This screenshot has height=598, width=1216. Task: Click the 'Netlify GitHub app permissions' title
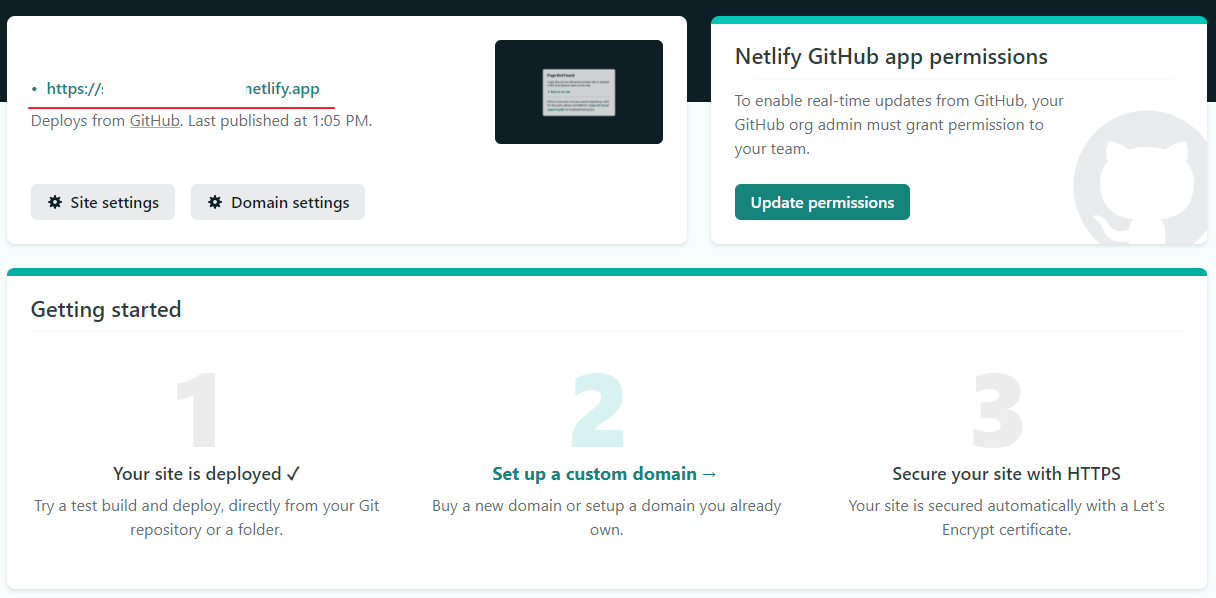(x=891, y=56)
